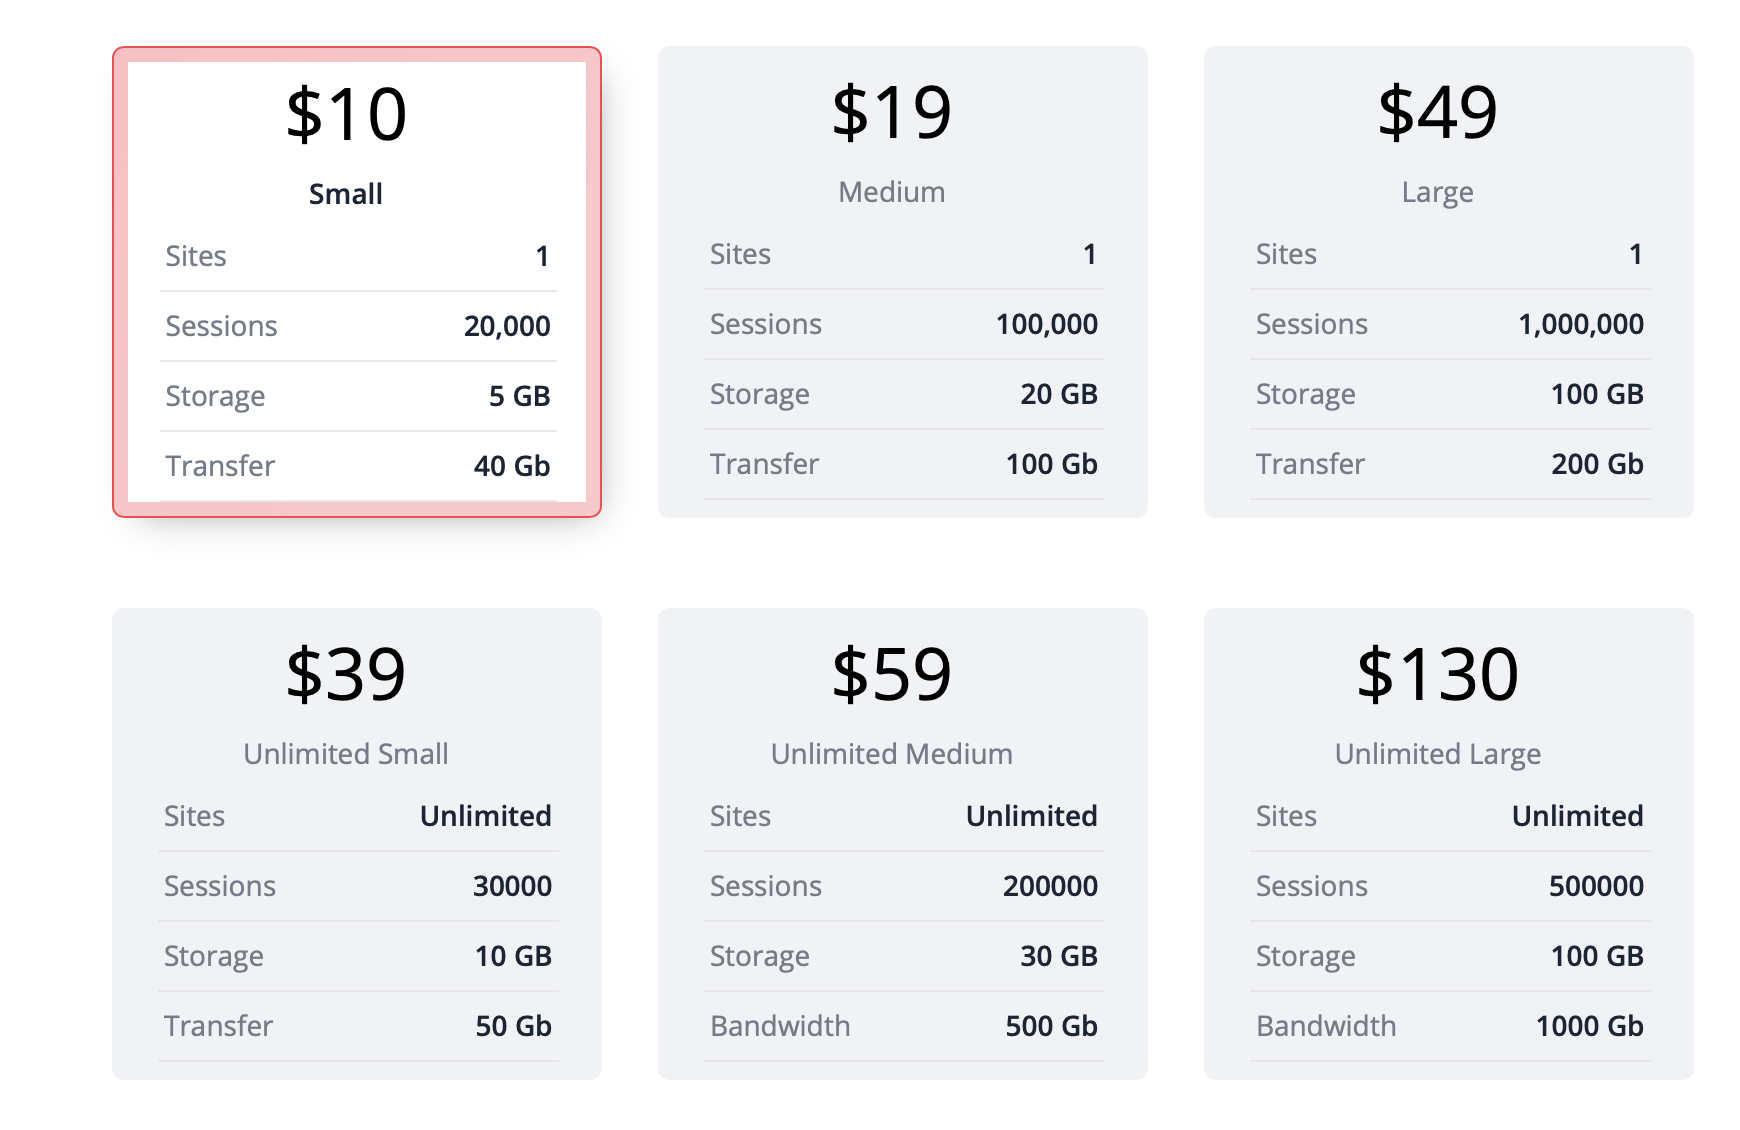
Task: Click the $19 price heading
Action: tap(892, 112)
